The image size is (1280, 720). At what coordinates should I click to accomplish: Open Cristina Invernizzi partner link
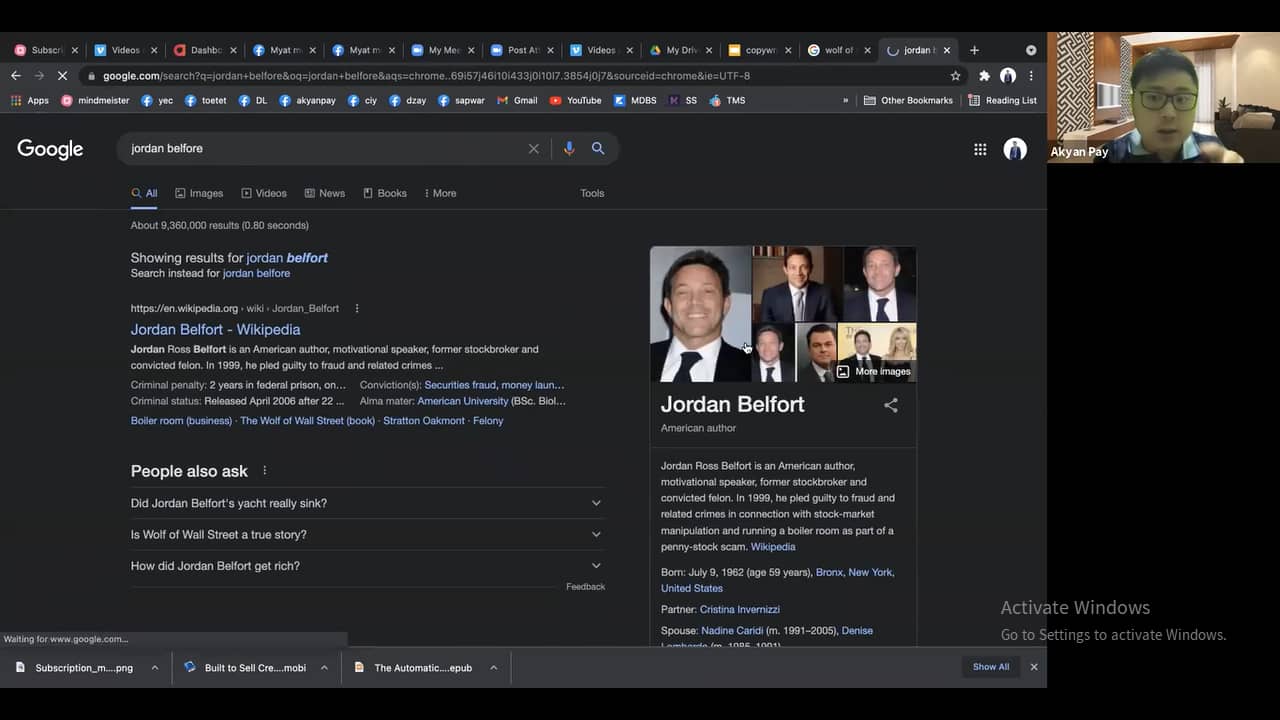(739, 609)
